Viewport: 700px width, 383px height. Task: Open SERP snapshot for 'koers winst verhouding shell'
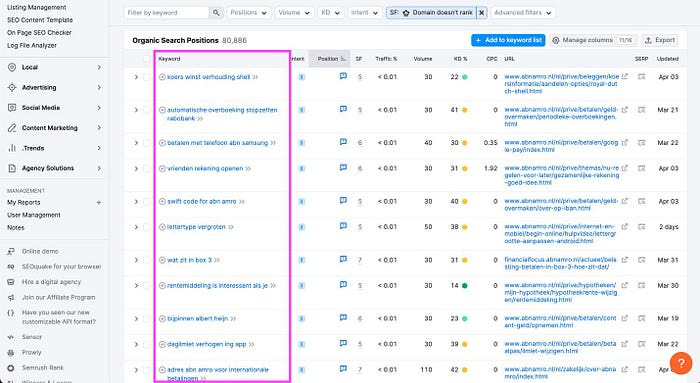click(x=642, y=77)
